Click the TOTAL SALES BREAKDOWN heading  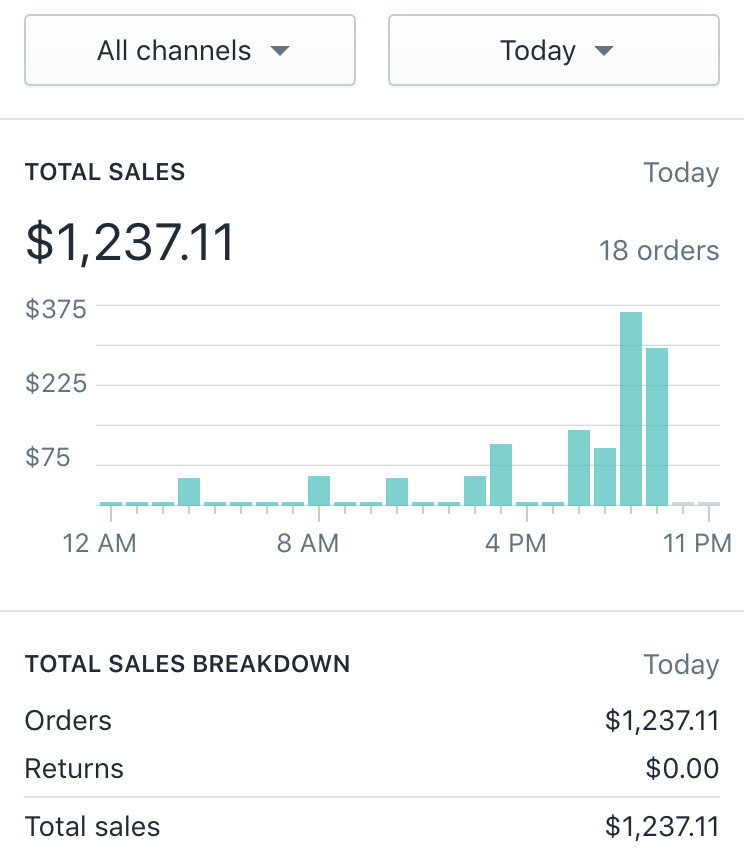(187, 664)
